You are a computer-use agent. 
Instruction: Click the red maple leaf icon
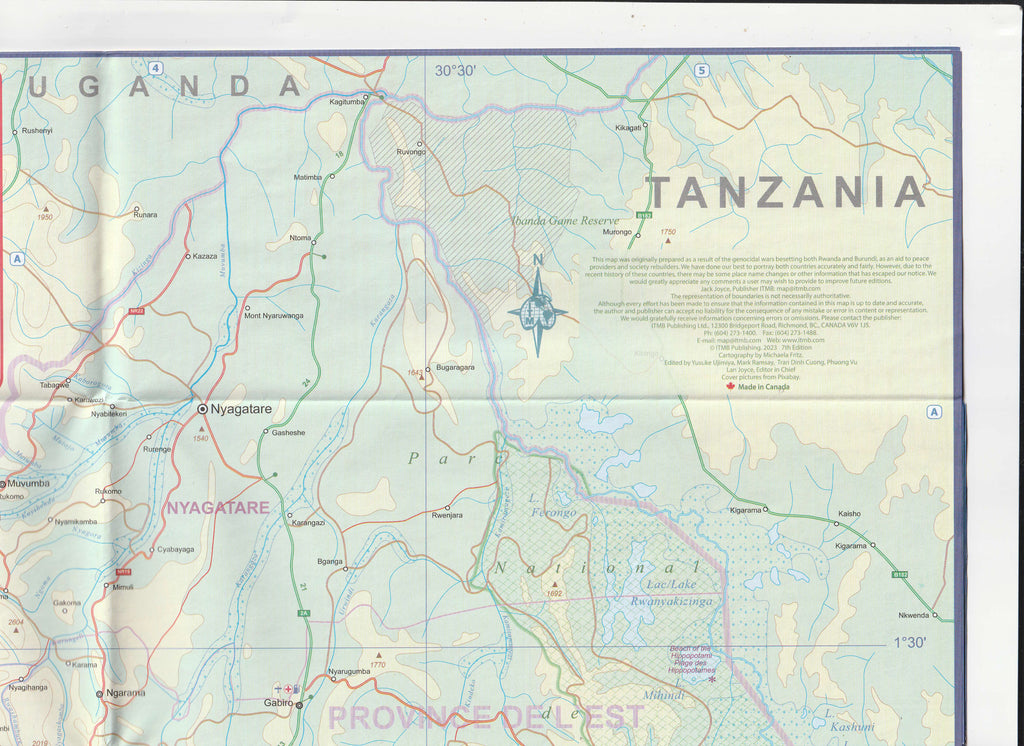tap(730, 387)
